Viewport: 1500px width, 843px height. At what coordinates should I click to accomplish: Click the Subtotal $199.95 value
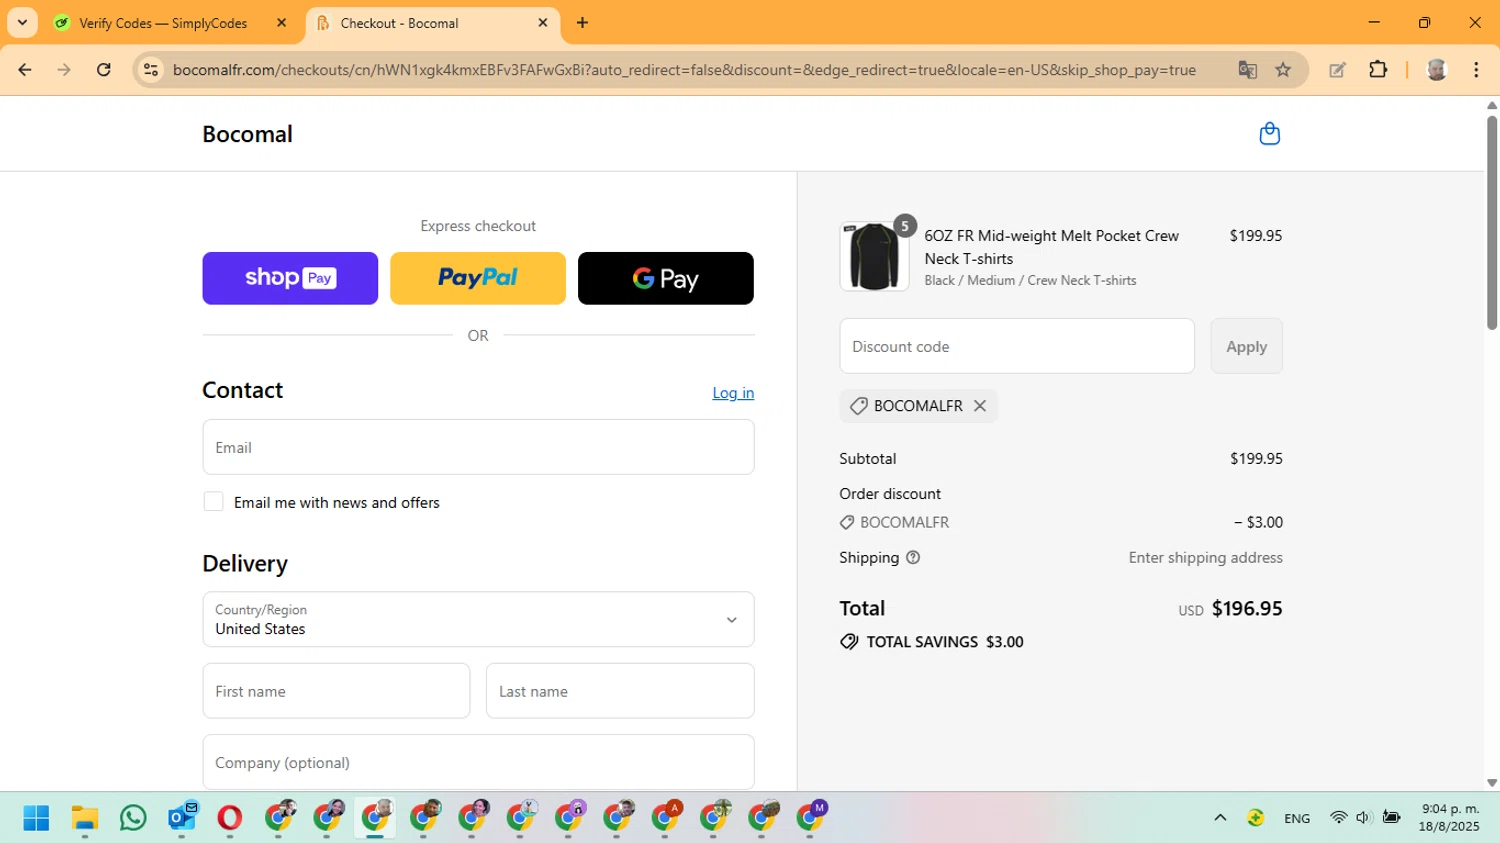pyautogui.click(x=1256, y=459)
